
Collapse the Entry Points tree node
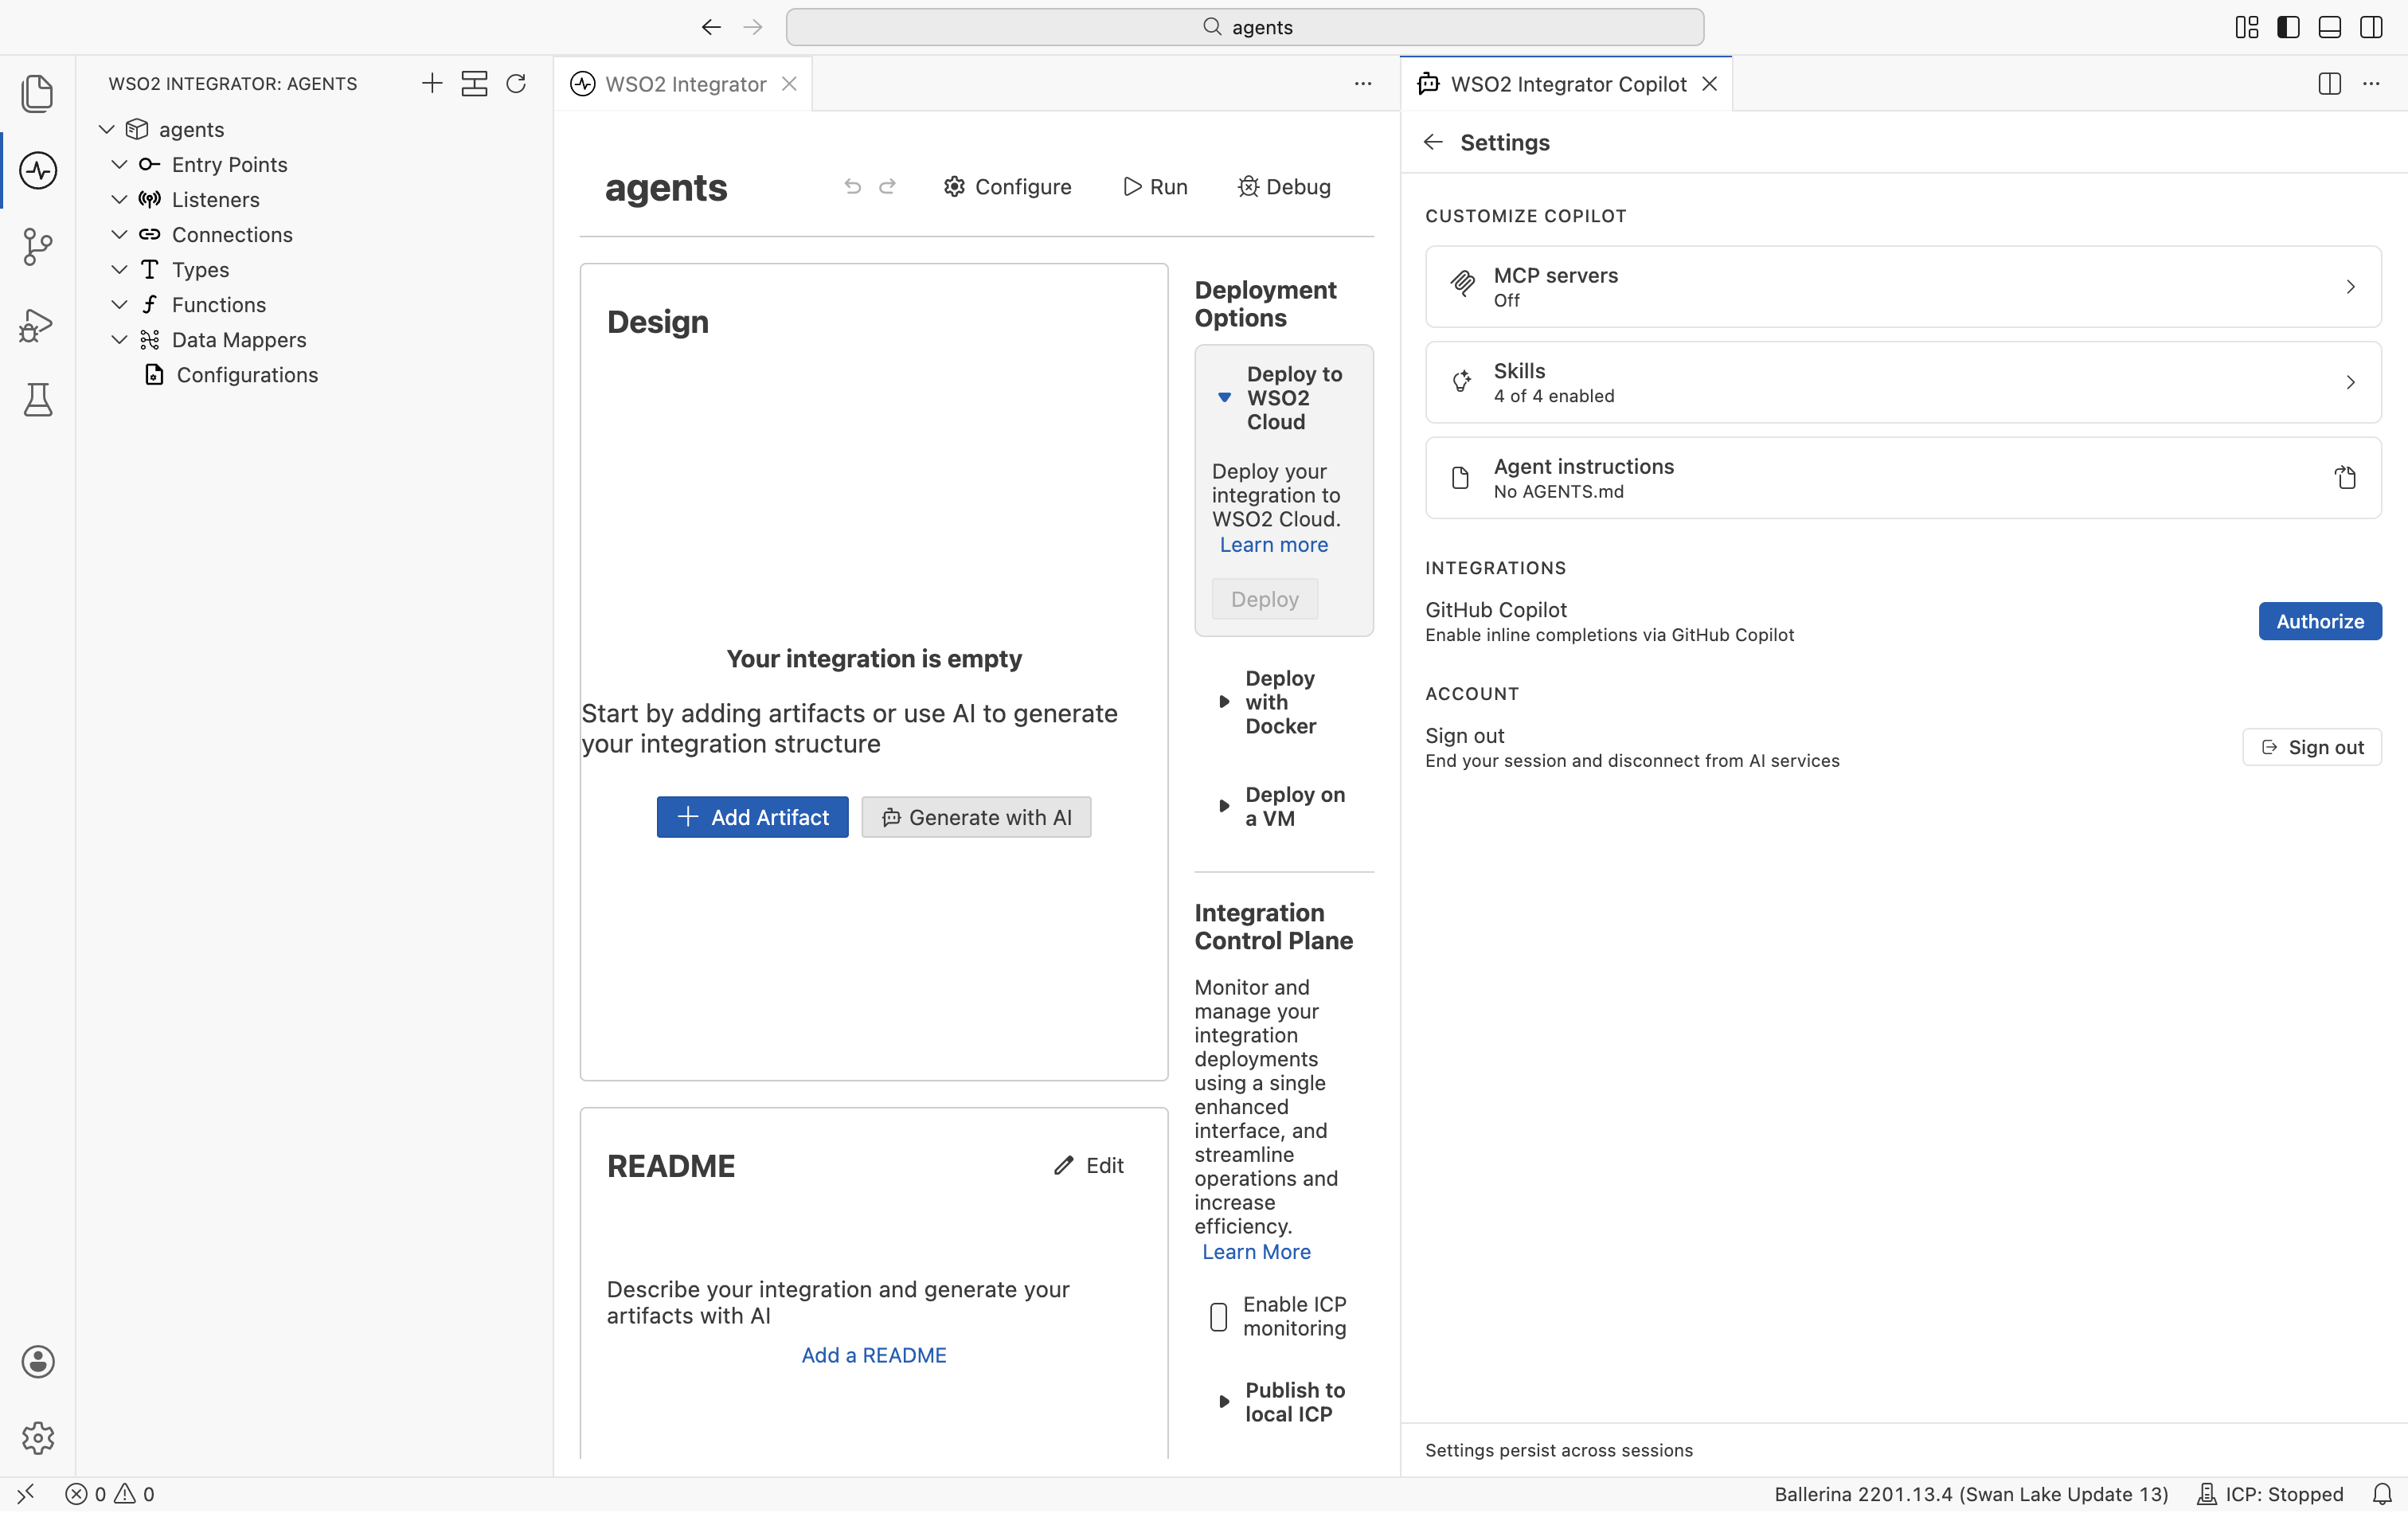point(119,165)
